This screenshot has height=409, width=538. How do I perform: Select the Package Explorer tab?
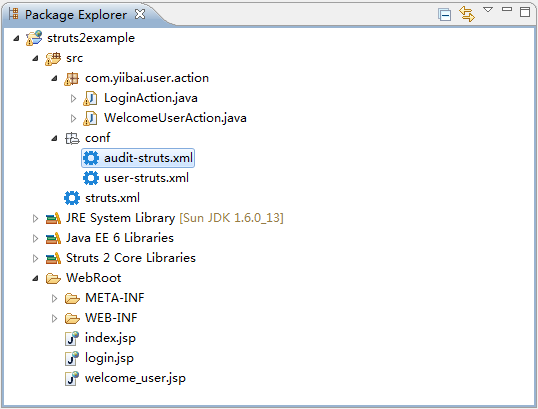[x=76, y=15]
